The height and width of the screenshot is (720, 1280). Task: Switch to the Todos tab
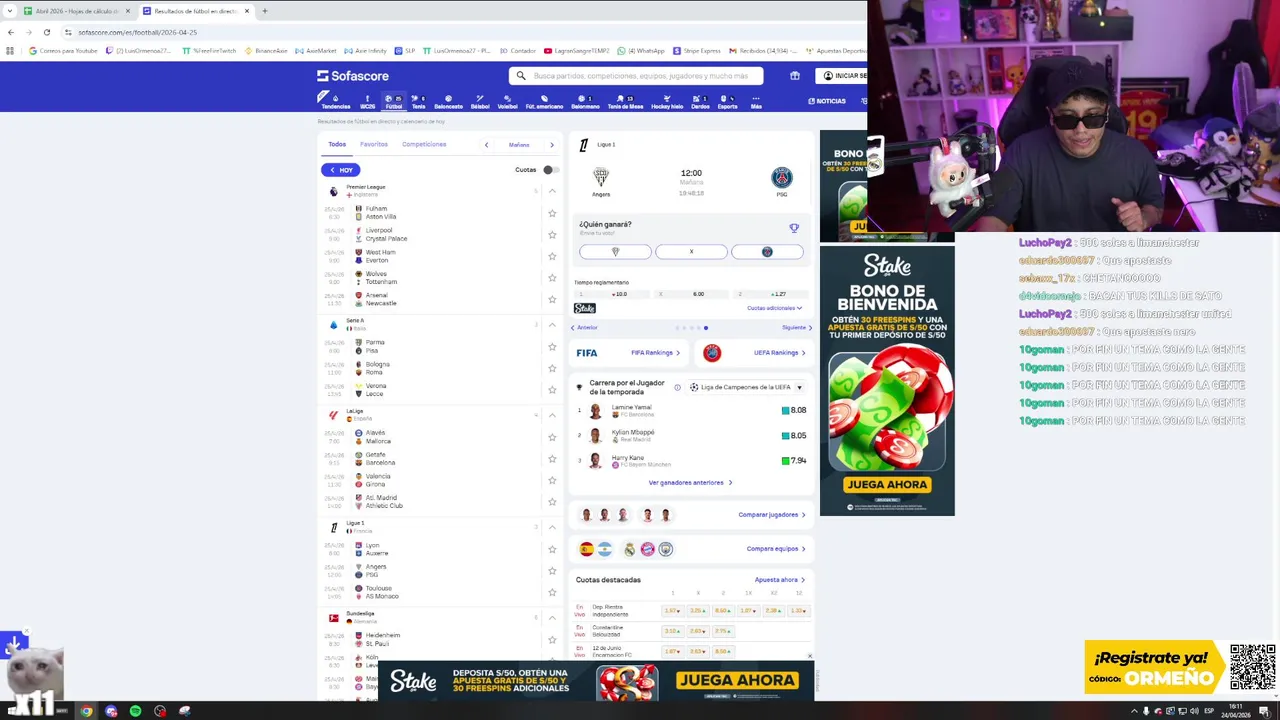coord(337,144)
